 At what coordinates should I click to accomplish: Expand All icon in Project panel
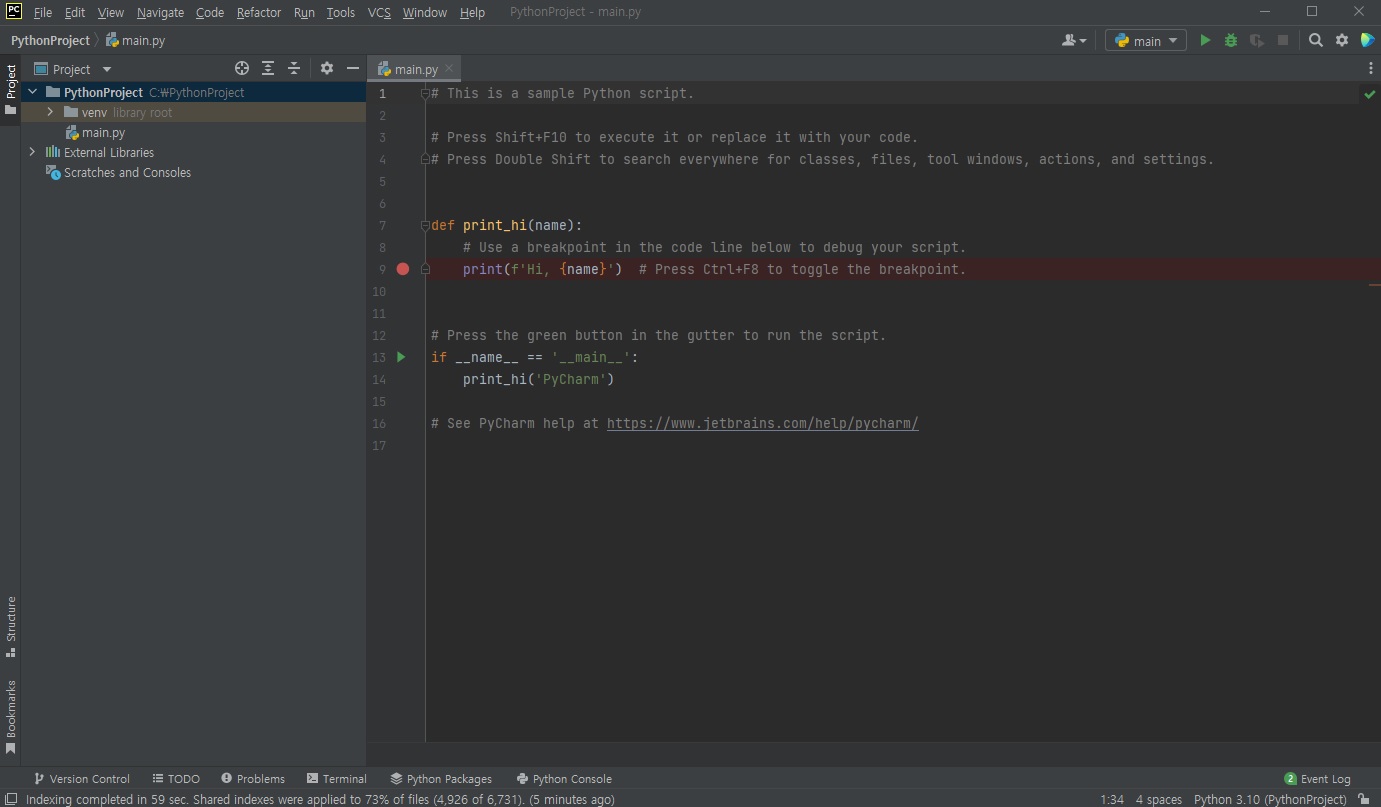pyautogui.click(x=268, y=69)
